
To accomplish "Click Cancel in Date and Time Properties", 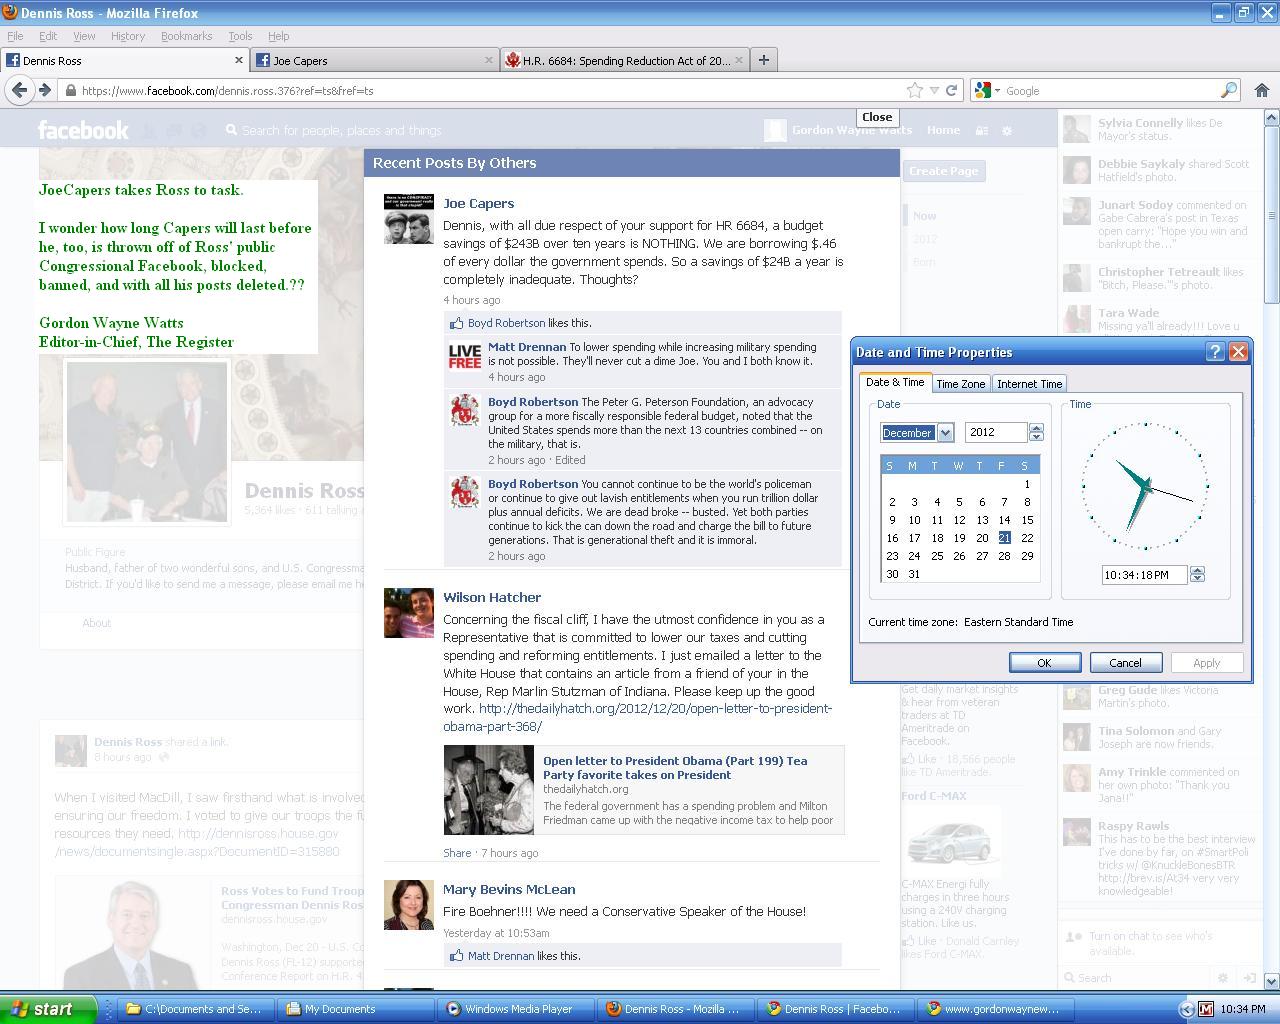I will (x=1125, y=663).
